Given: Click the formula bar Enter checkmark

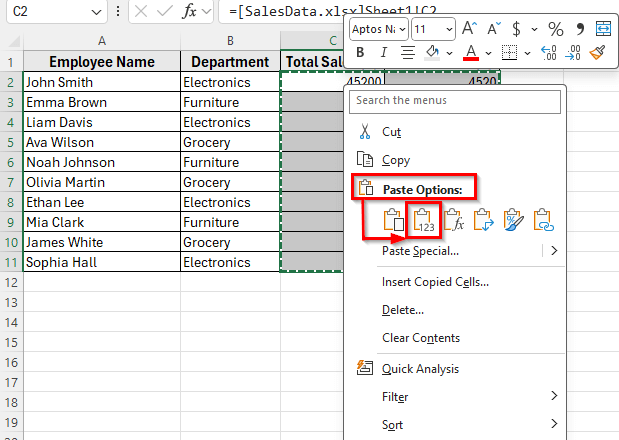Looking at the screenshot, I should [x=163, y=11].
